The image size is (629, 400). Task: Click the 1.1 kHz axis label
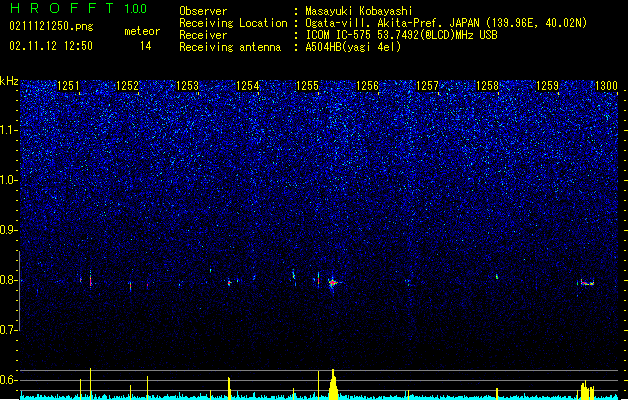click(9, 130)
